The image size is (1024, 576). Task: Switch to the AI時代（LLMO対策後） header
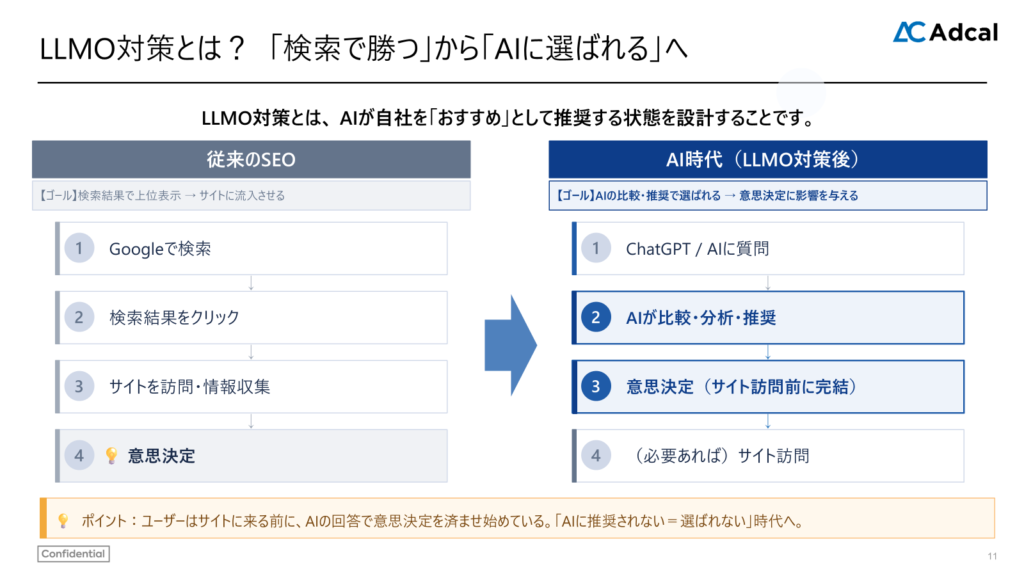pyautogui.click(x=768, y=159)
